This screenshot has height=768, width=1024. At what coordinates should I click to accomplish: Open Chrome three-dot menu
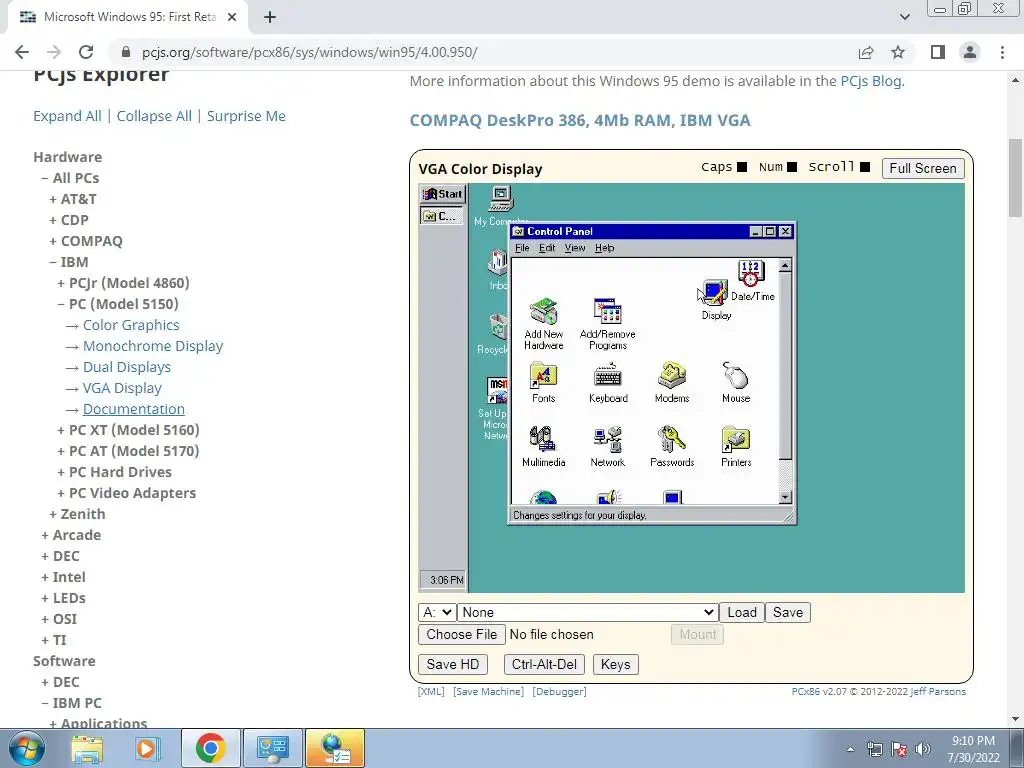click(1002, 52)
